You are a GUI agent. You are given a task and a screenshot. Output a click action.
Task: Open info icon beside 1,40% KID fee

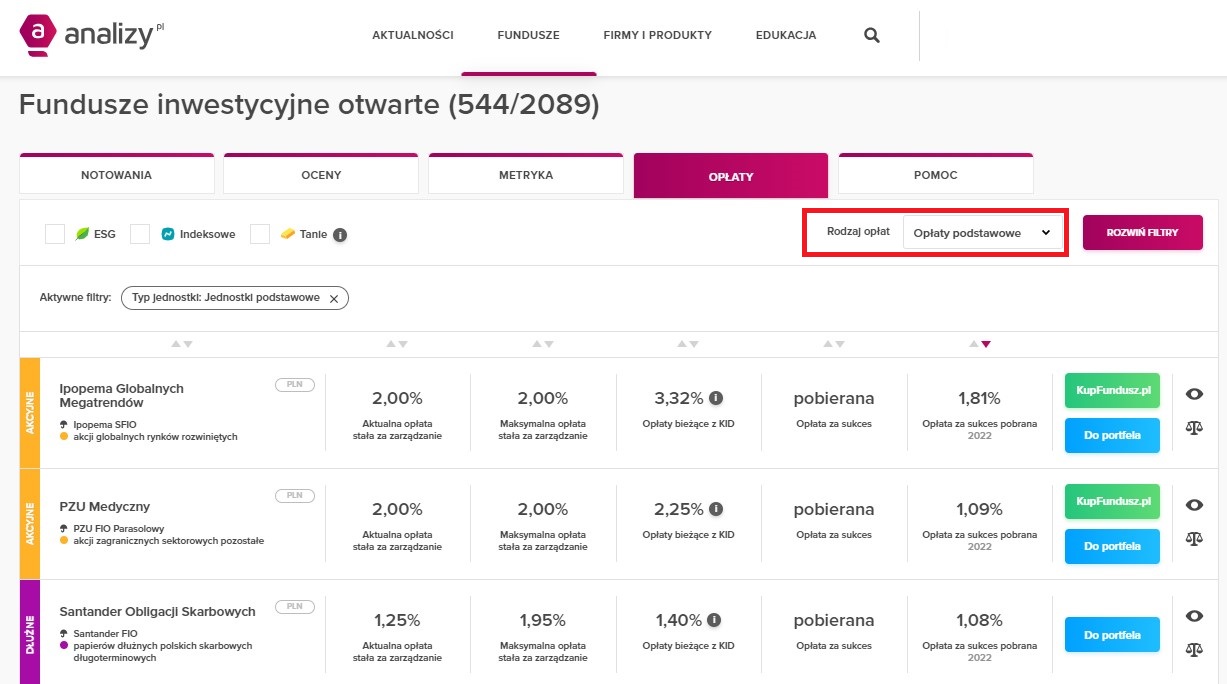pos(716,620)
